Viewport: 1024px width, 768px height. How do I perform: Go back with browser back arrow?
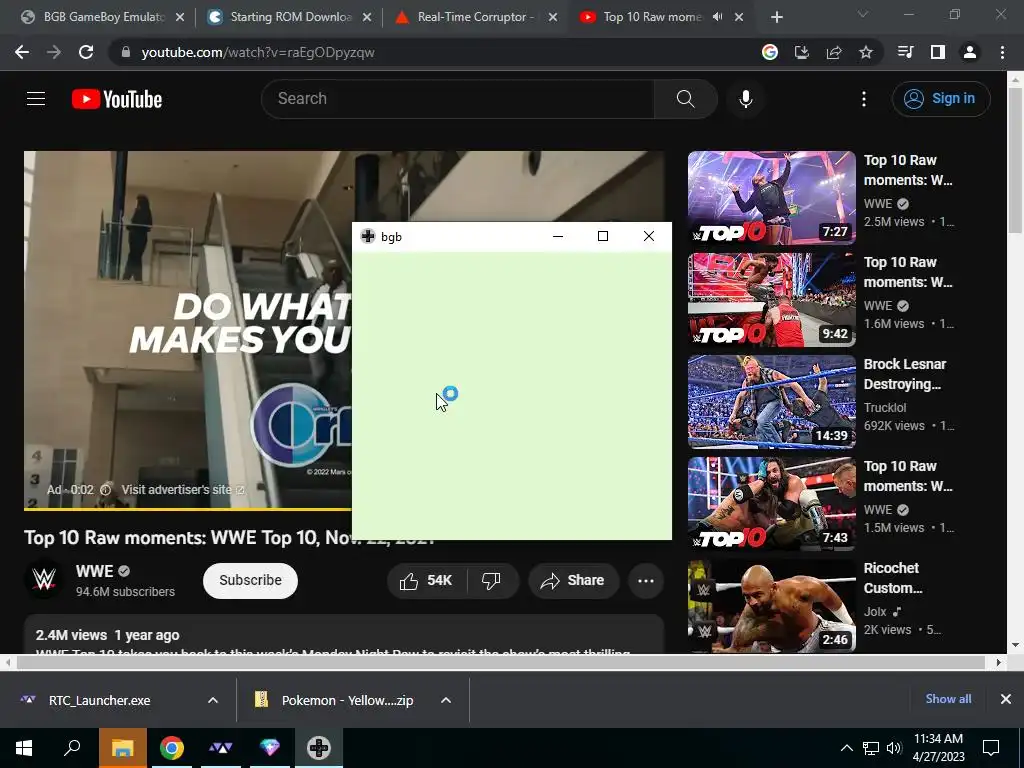22,52
